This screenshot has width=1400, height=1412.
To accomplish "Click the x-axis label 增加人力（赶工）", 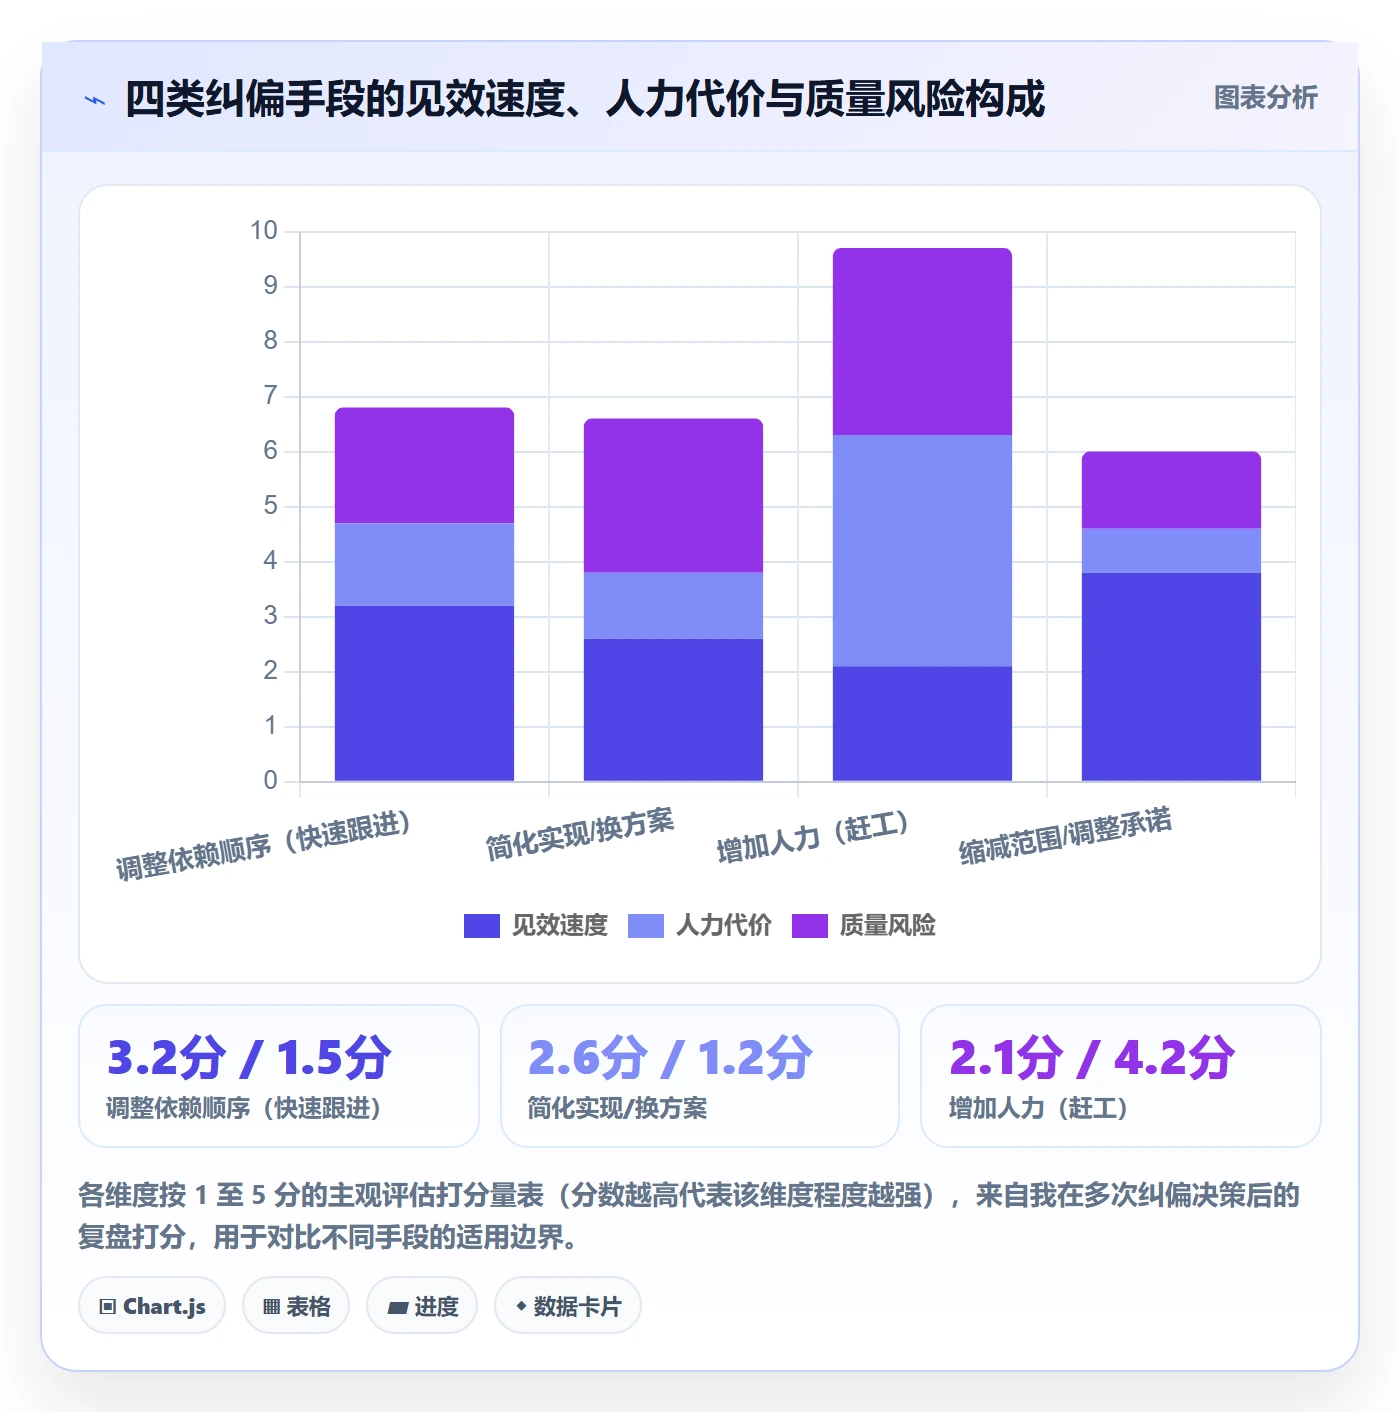I will click(814, 838).
